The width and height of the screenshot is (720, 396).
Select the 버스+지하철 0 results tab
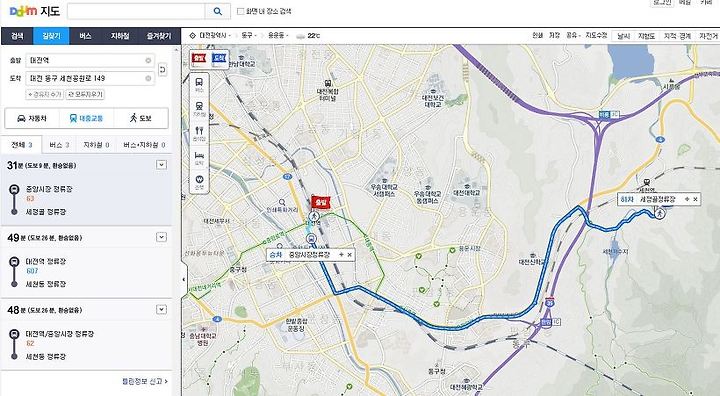point(144,145)
